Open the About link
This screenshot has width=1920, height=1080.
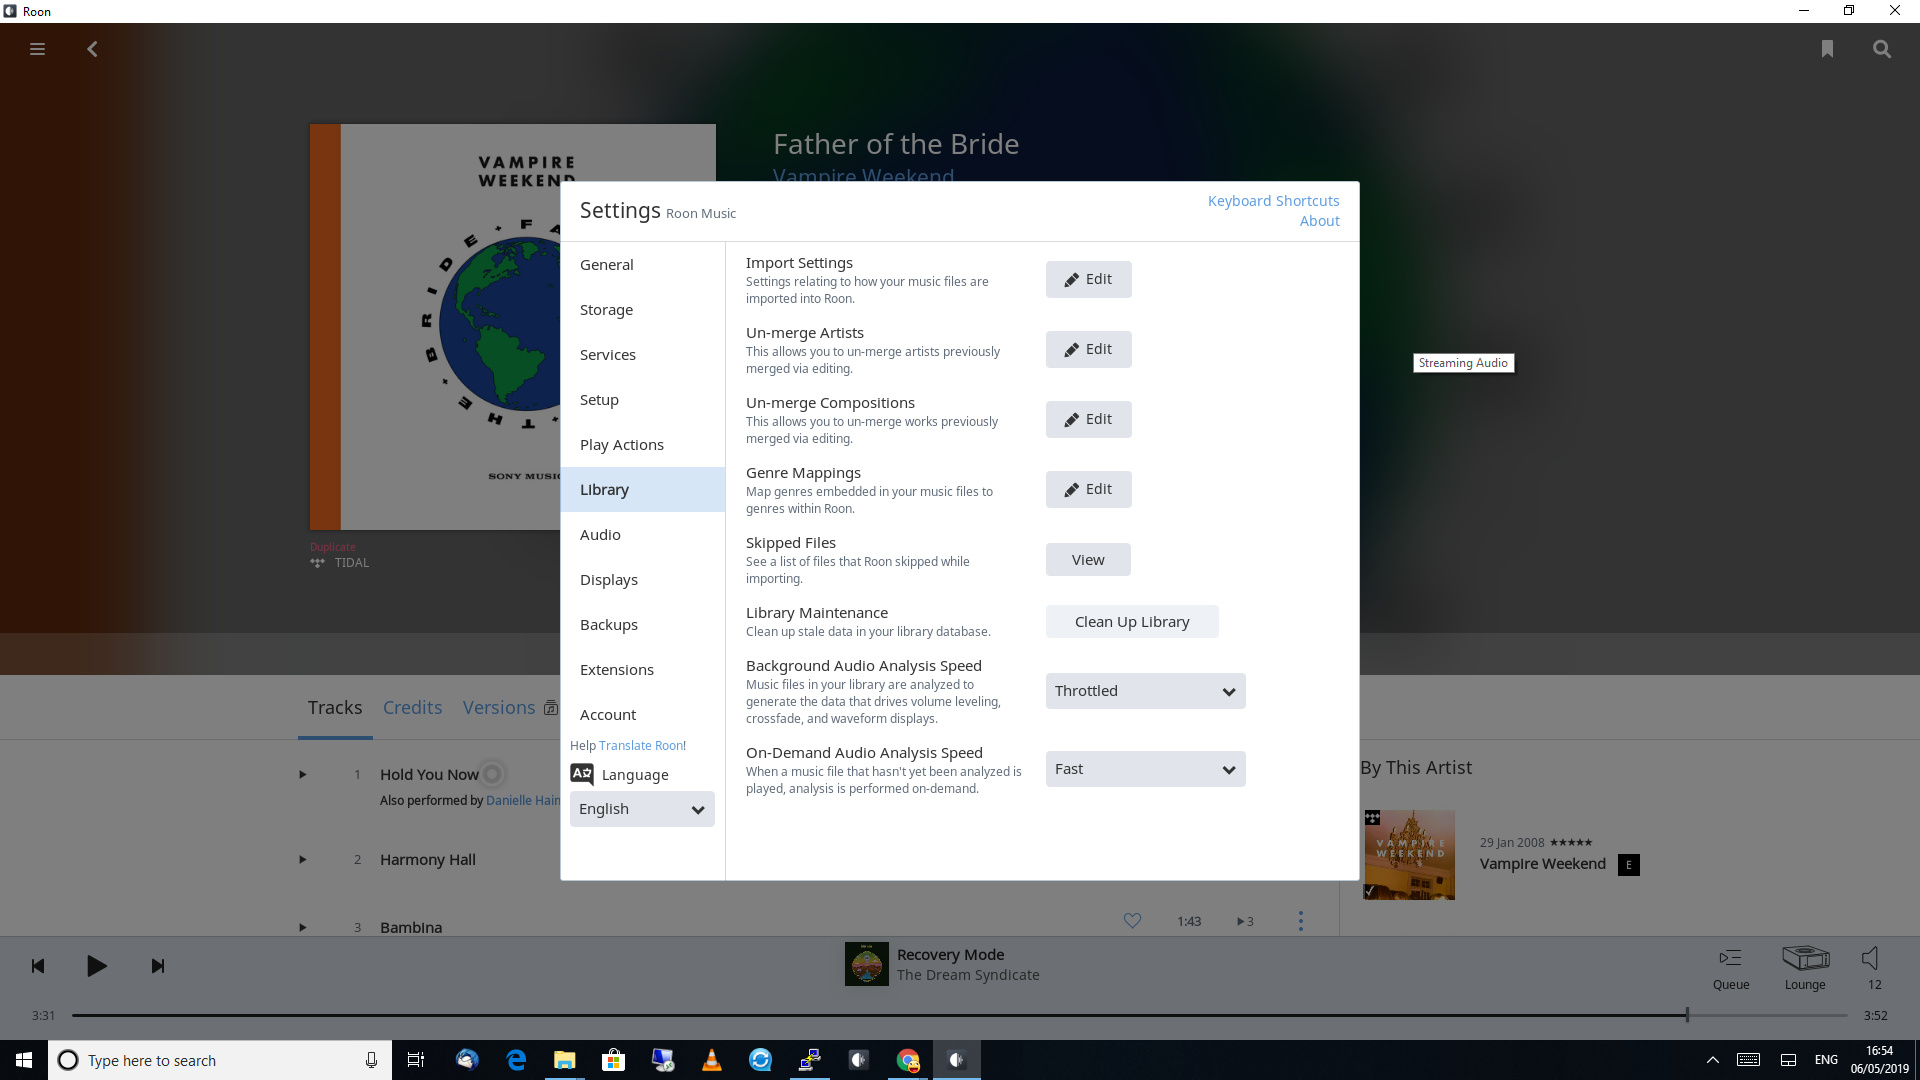(x=1319, y=221)
